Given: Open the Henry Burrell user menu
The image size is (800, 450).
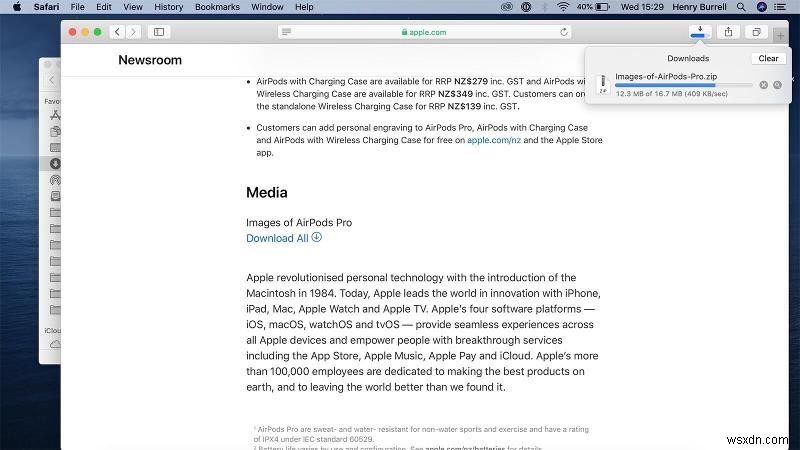Looking at the screenshot, I should pyautogui.click(x=699, y=7).
